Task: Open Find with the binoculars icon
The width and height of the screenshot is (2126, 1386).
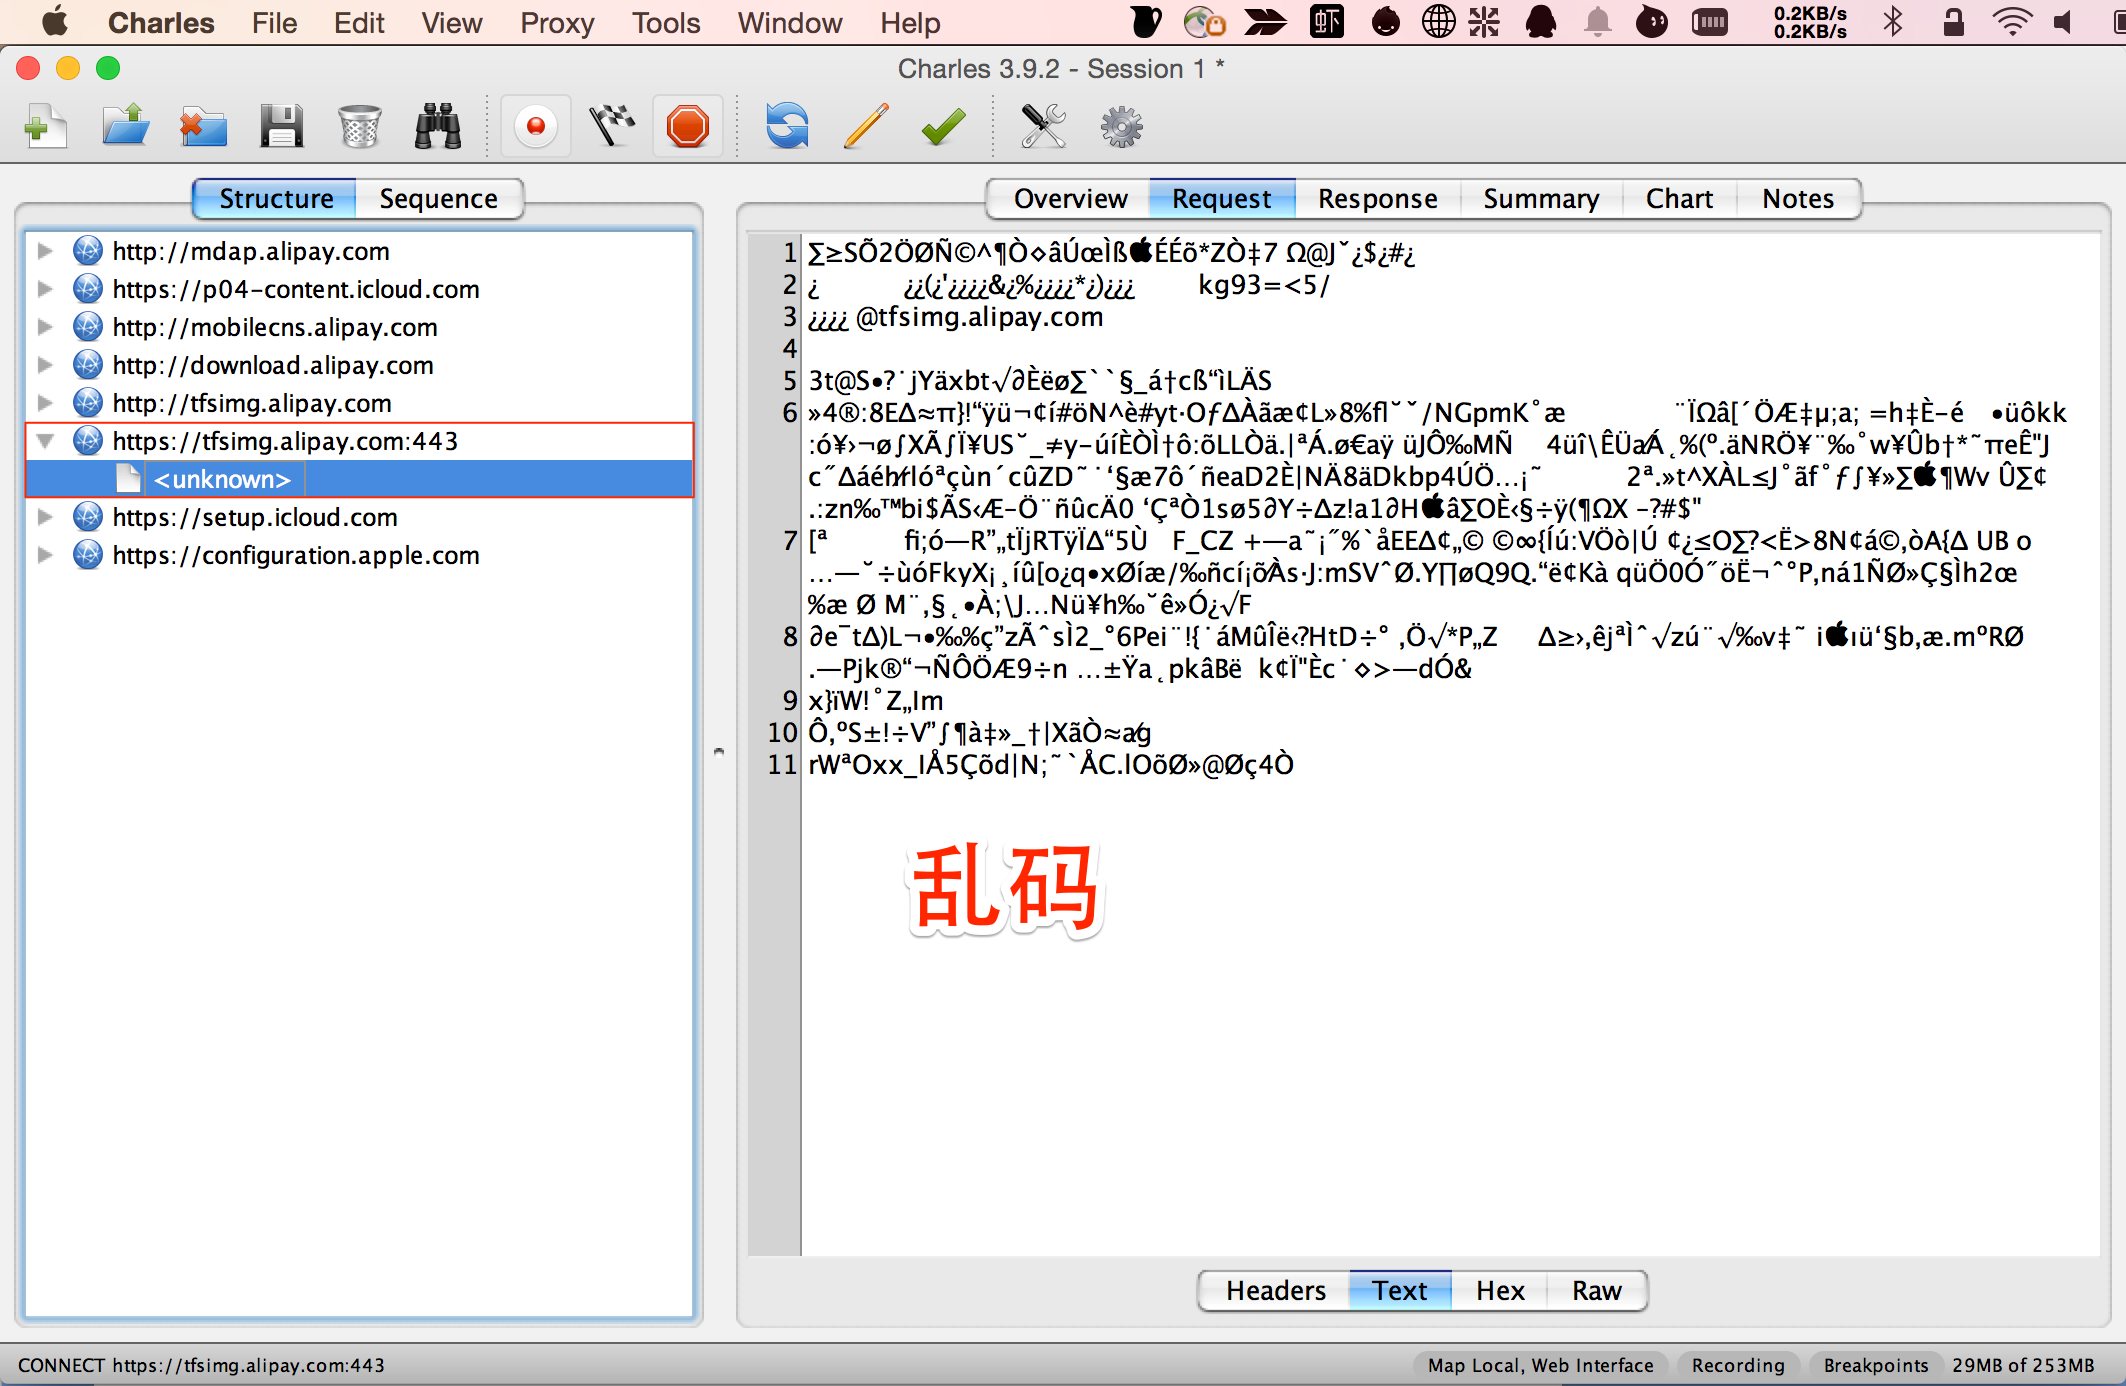Action: click(438, 127)
